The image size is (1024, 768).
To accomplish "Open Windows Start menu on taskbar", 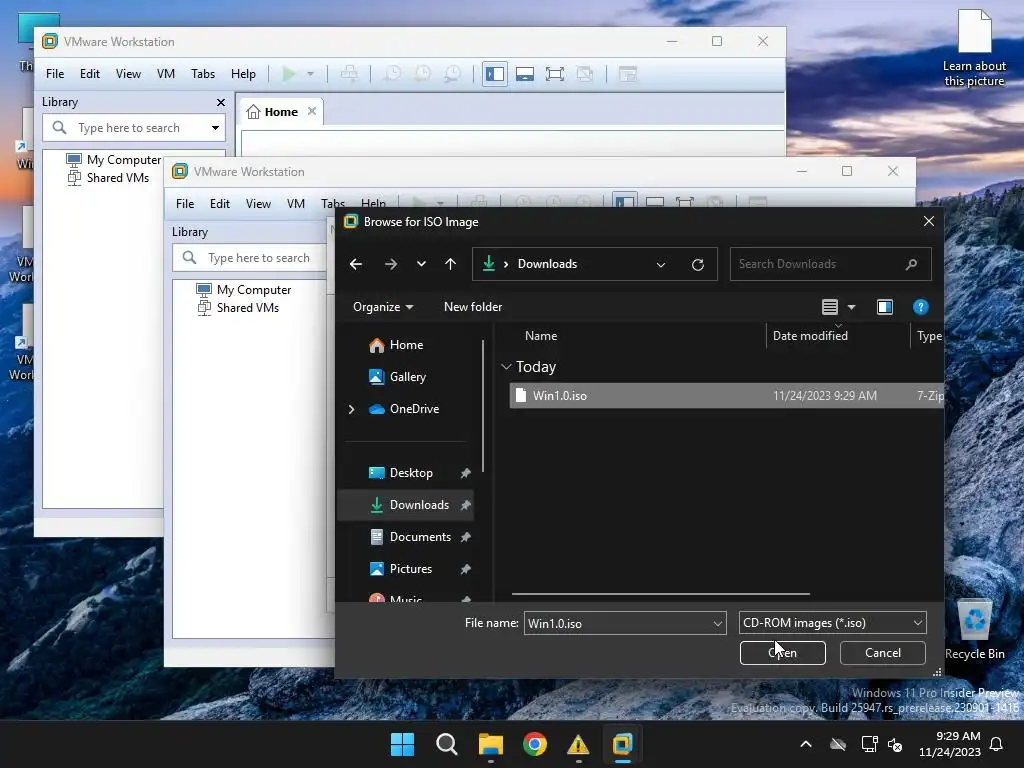I will click(x=402, y=744).
